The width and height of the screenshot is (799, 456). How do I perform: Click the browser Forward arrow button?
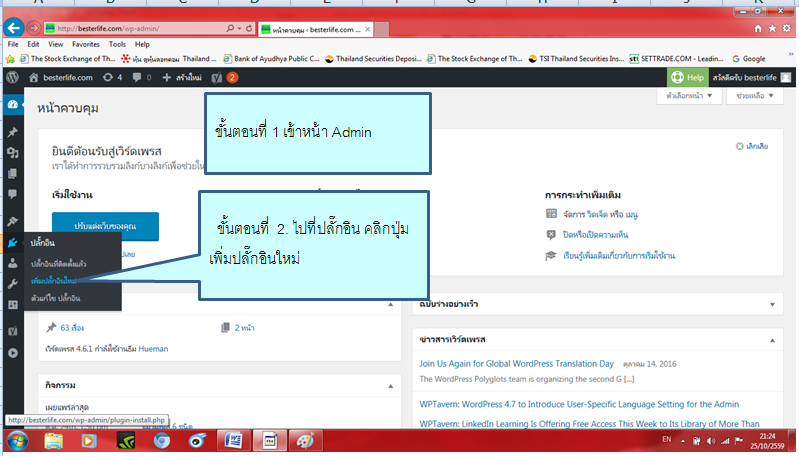(34, 28)
